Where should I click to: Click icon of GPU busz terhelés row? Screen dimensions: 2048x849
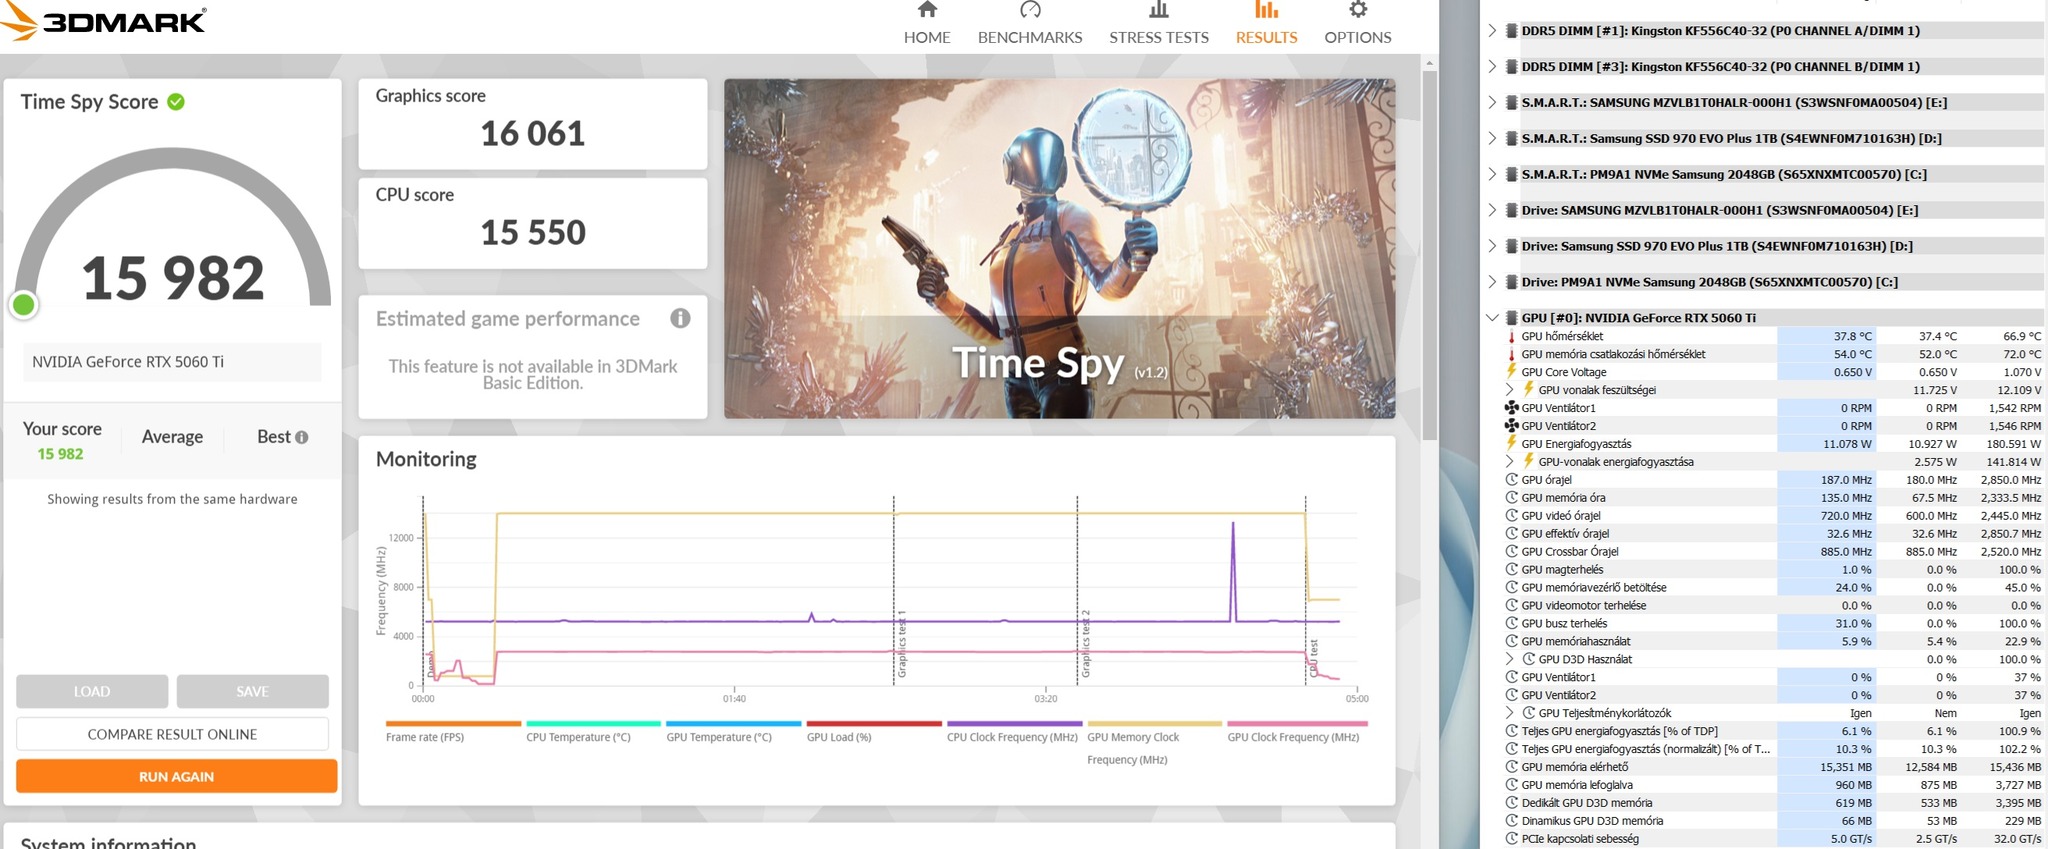point(1511,623)
